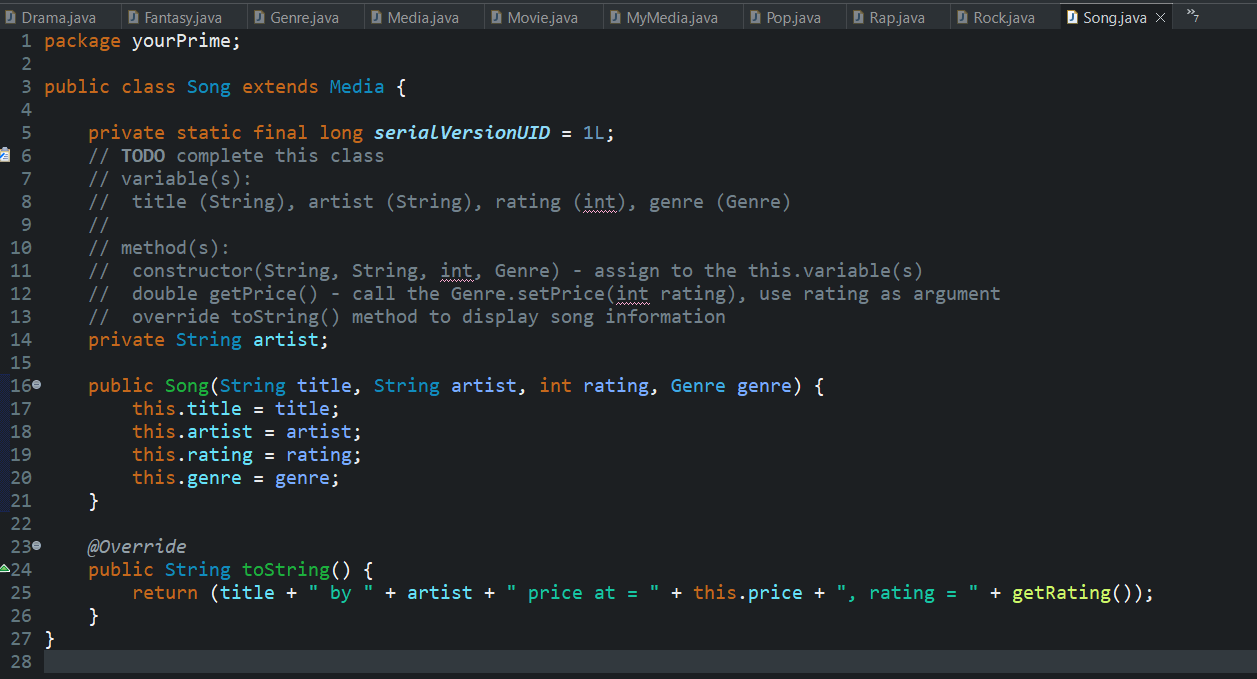
Task: Close the Song.java tab
Action: pyautogui.click(x=1160, y=16)
